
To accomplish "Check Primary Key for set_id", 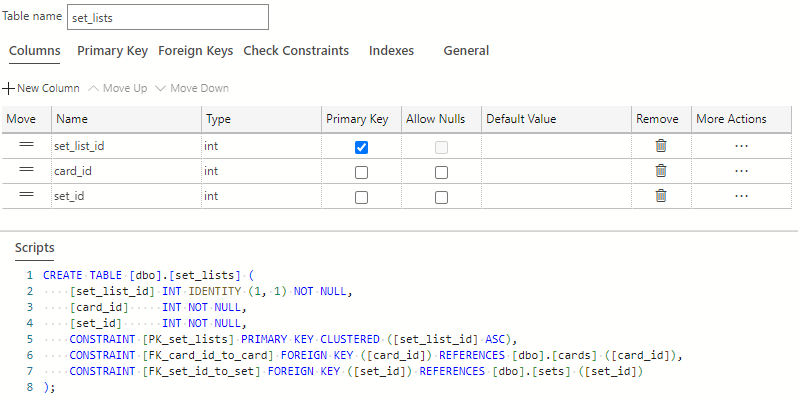I will pyautogui.click(x=361, y=197).
